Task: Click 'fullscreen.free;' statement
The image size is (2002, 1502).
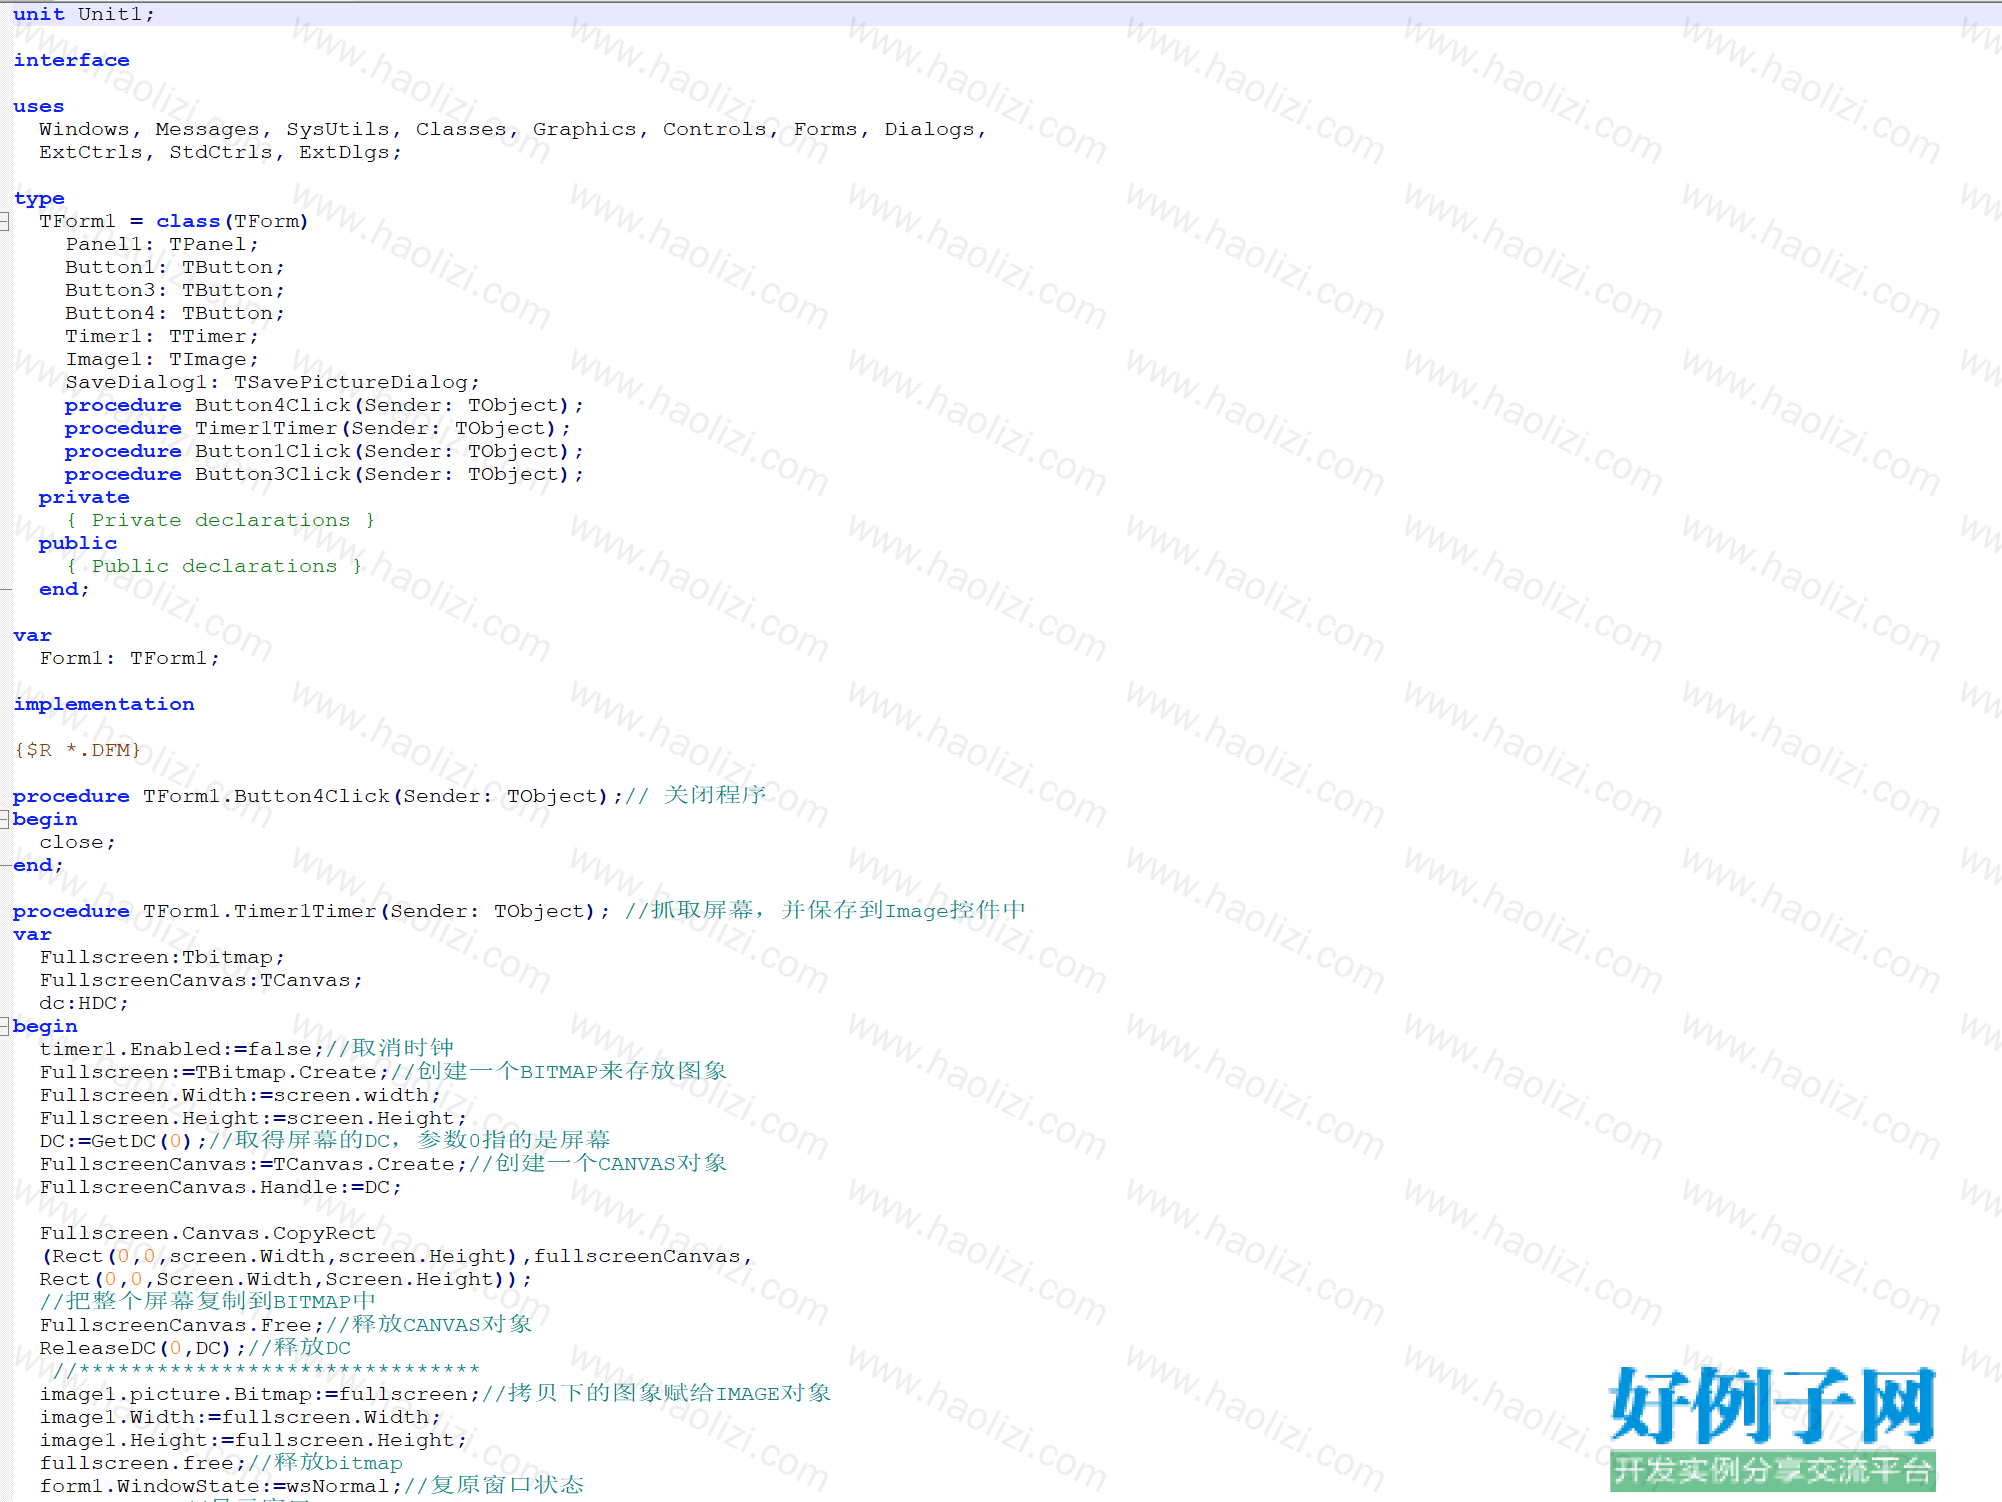Action: (142, 1463)
